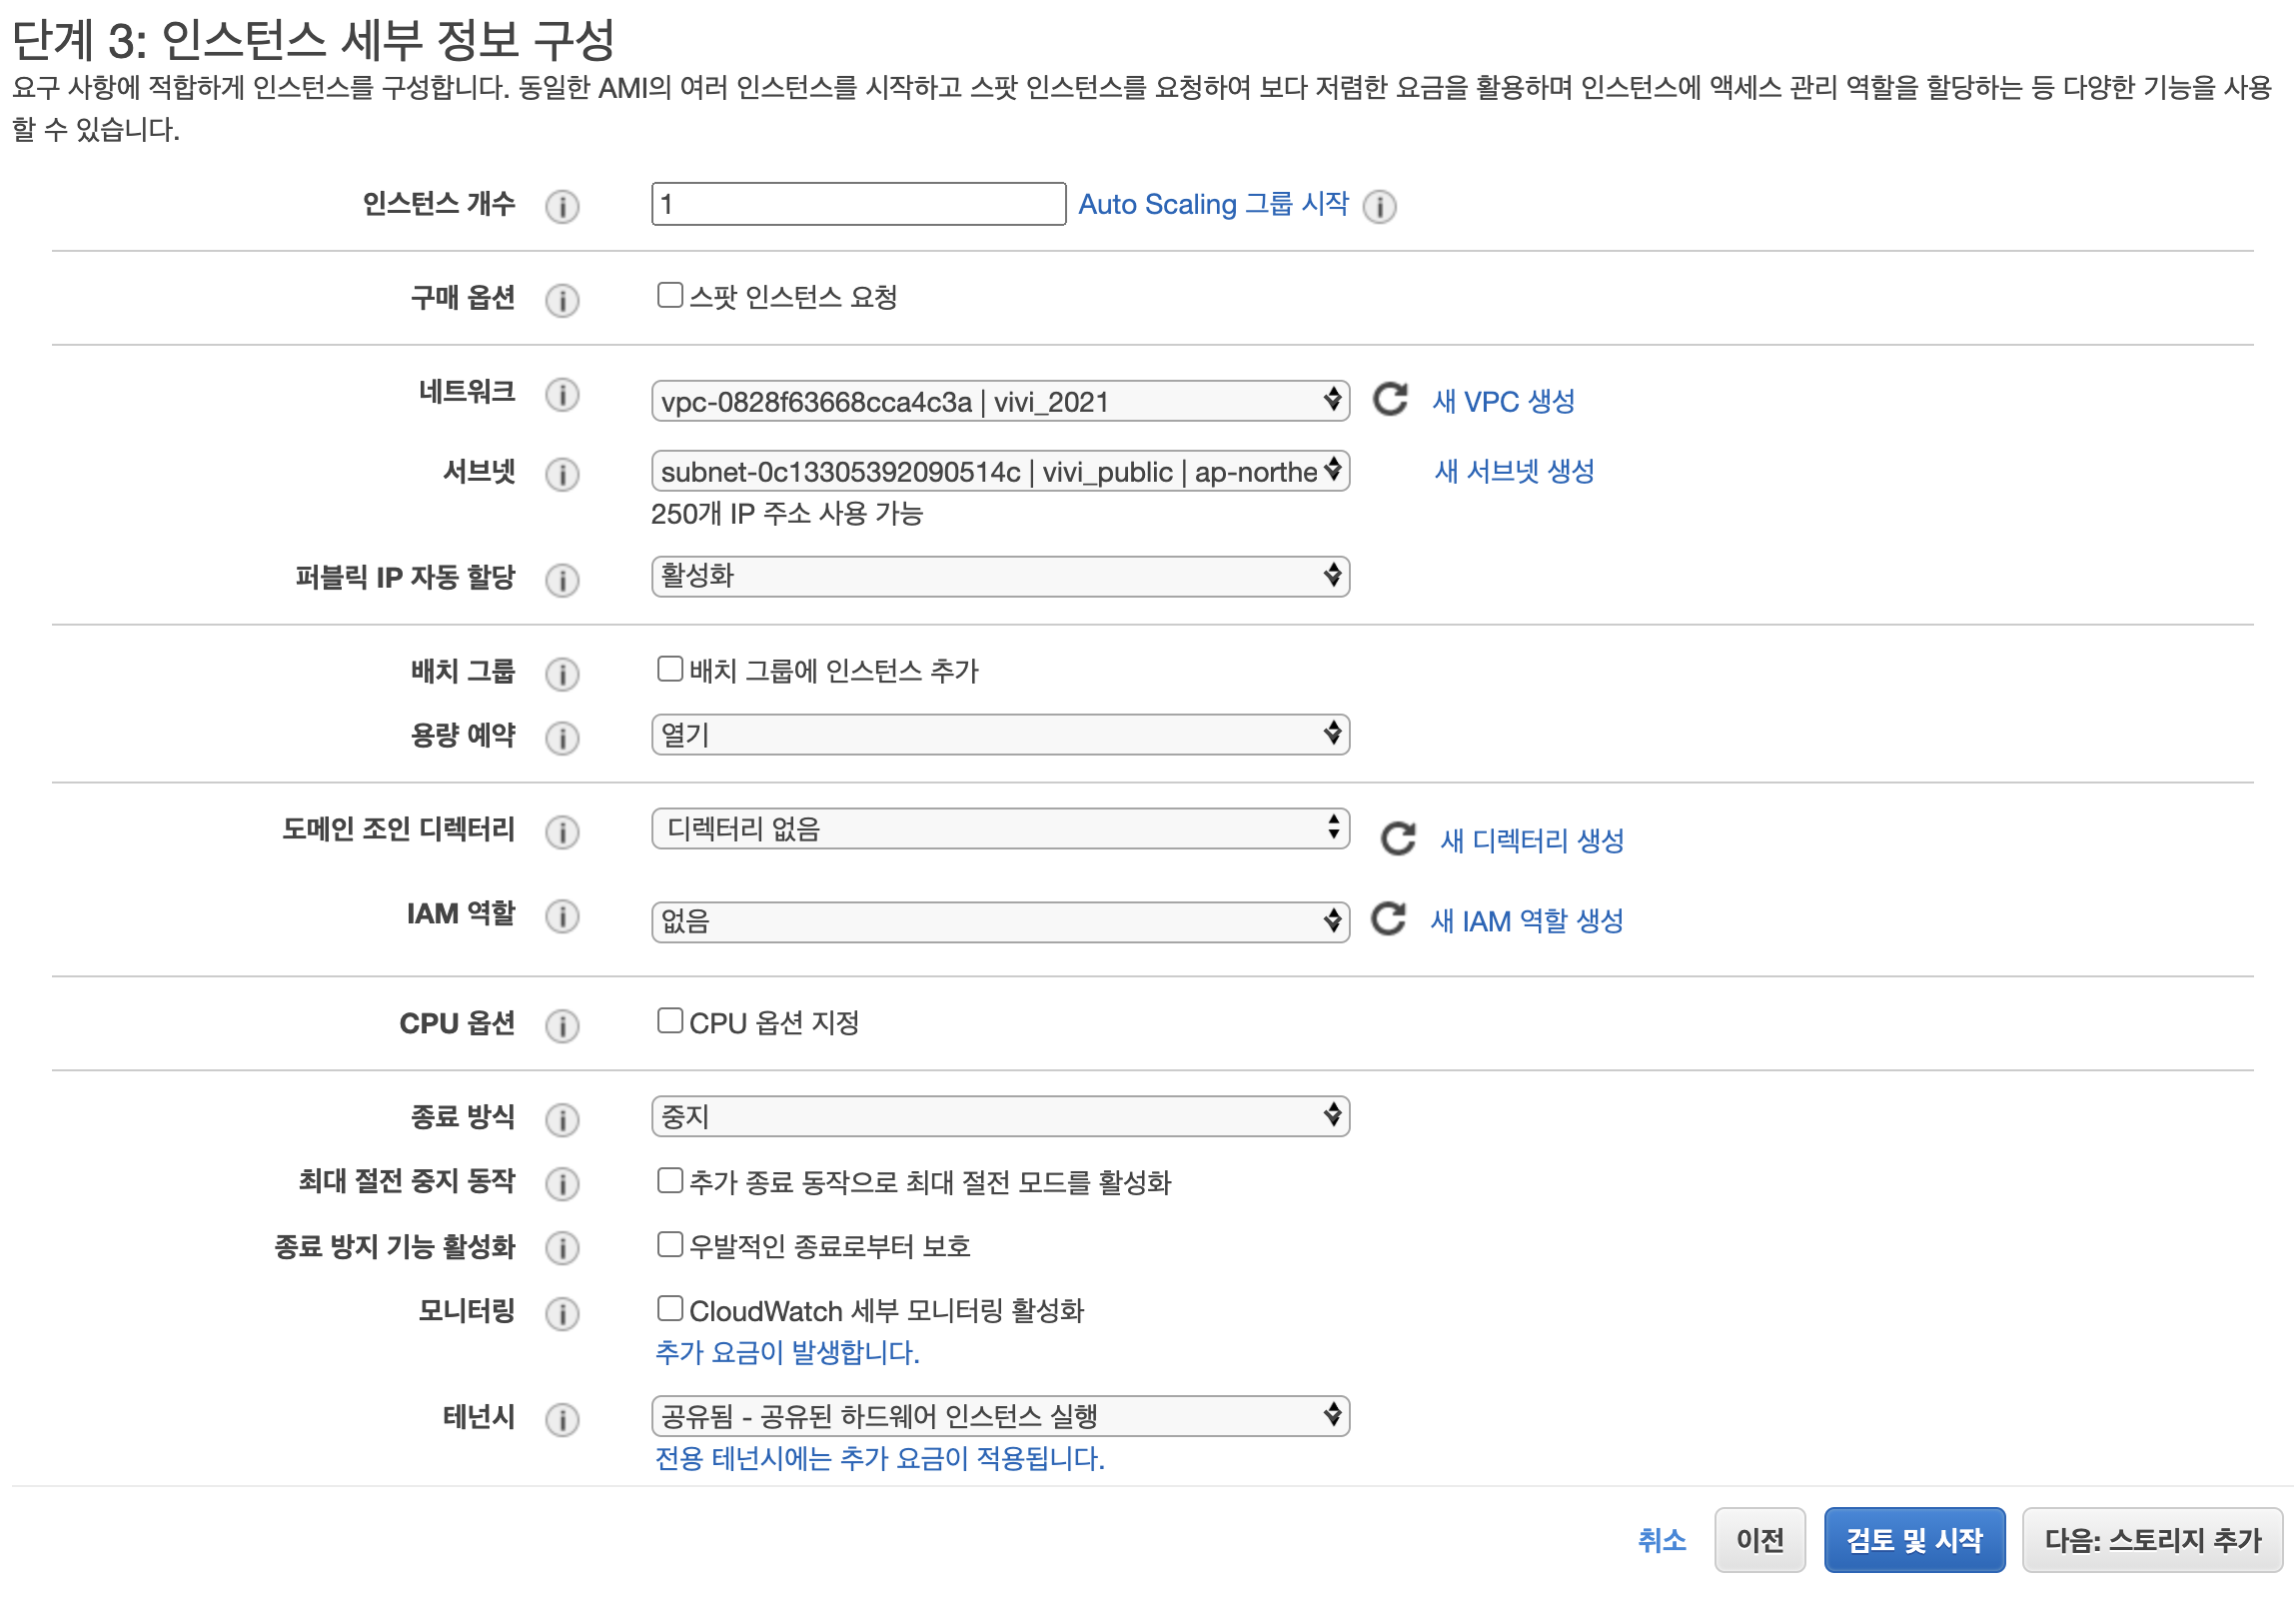Click info icon next to CPU 옵션

coord(562,1025)
